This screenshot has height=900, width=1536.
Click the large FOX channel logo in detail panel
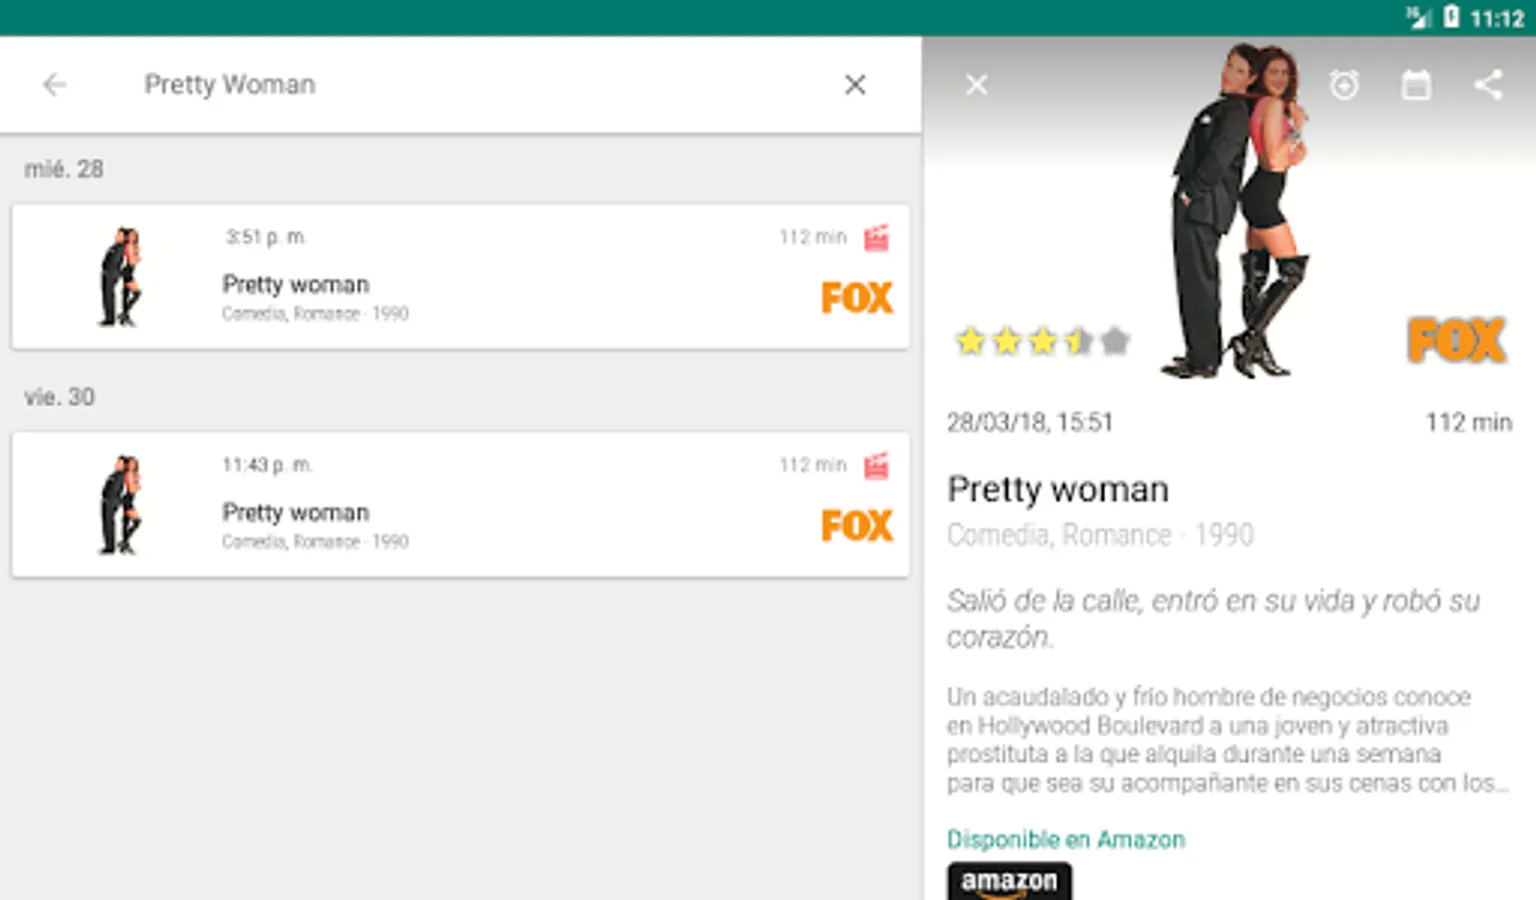tap(1457, 340)
